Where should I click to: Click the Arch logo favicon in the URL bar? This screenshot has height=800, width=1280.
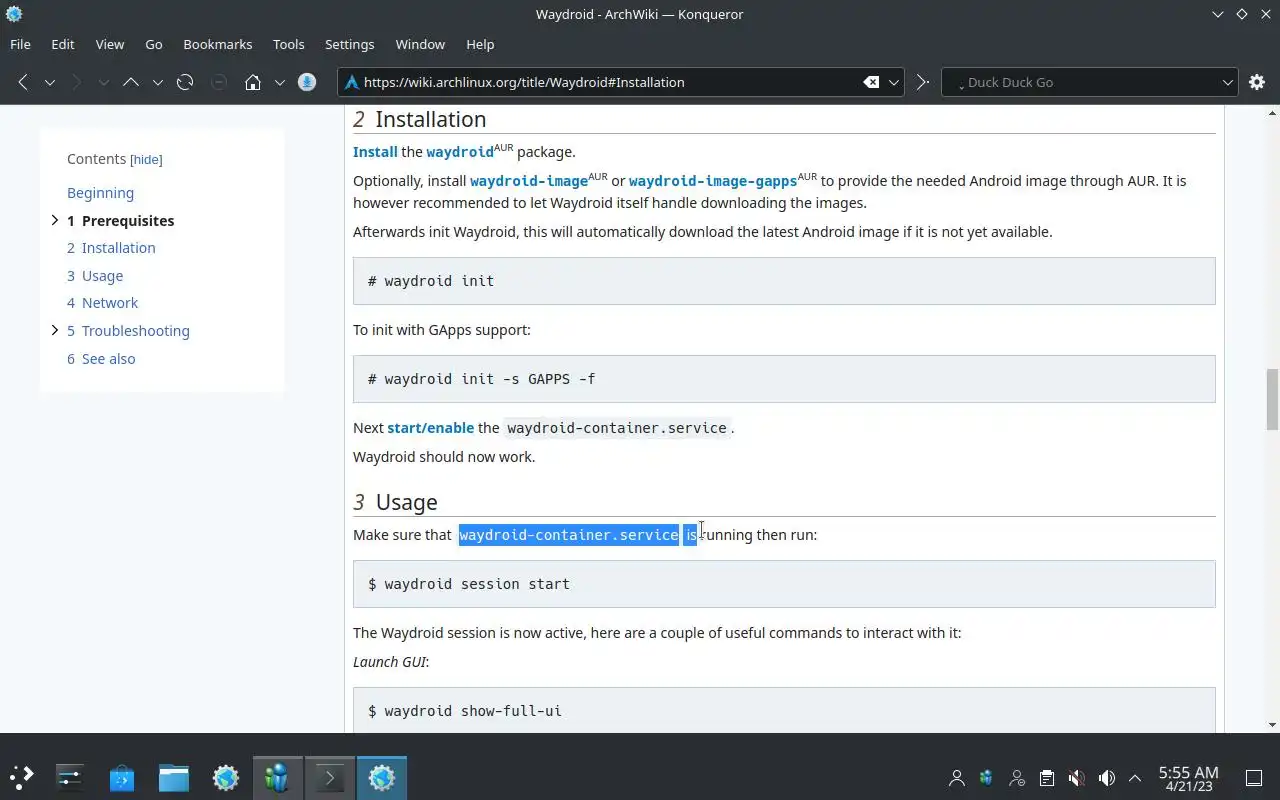(351, 82)
